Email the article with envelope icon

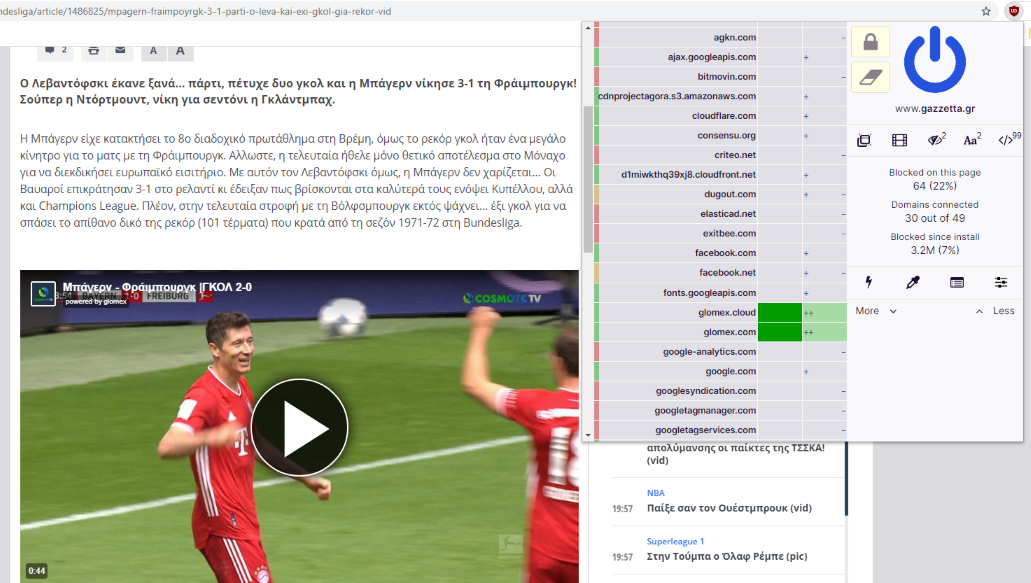[120, 51]
